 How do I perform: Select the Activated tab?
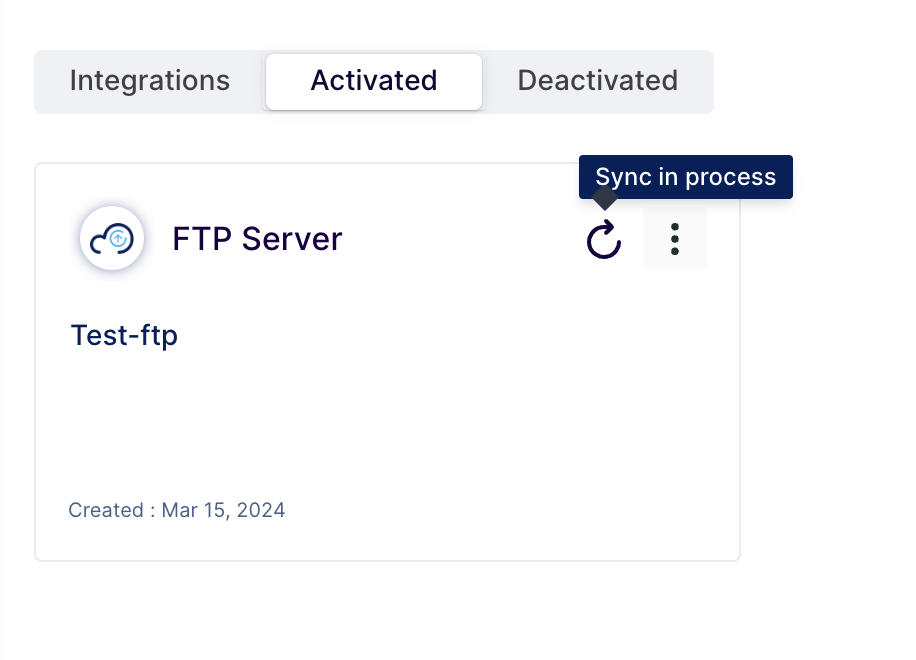pyautogui.click(x=374, y=81)
